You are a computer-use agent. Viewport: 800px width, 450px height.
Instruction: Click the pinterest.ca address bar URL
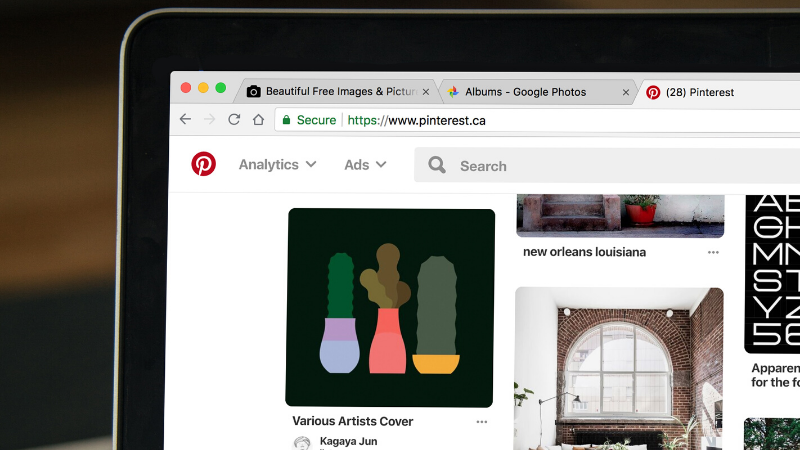tap(416, 120)
